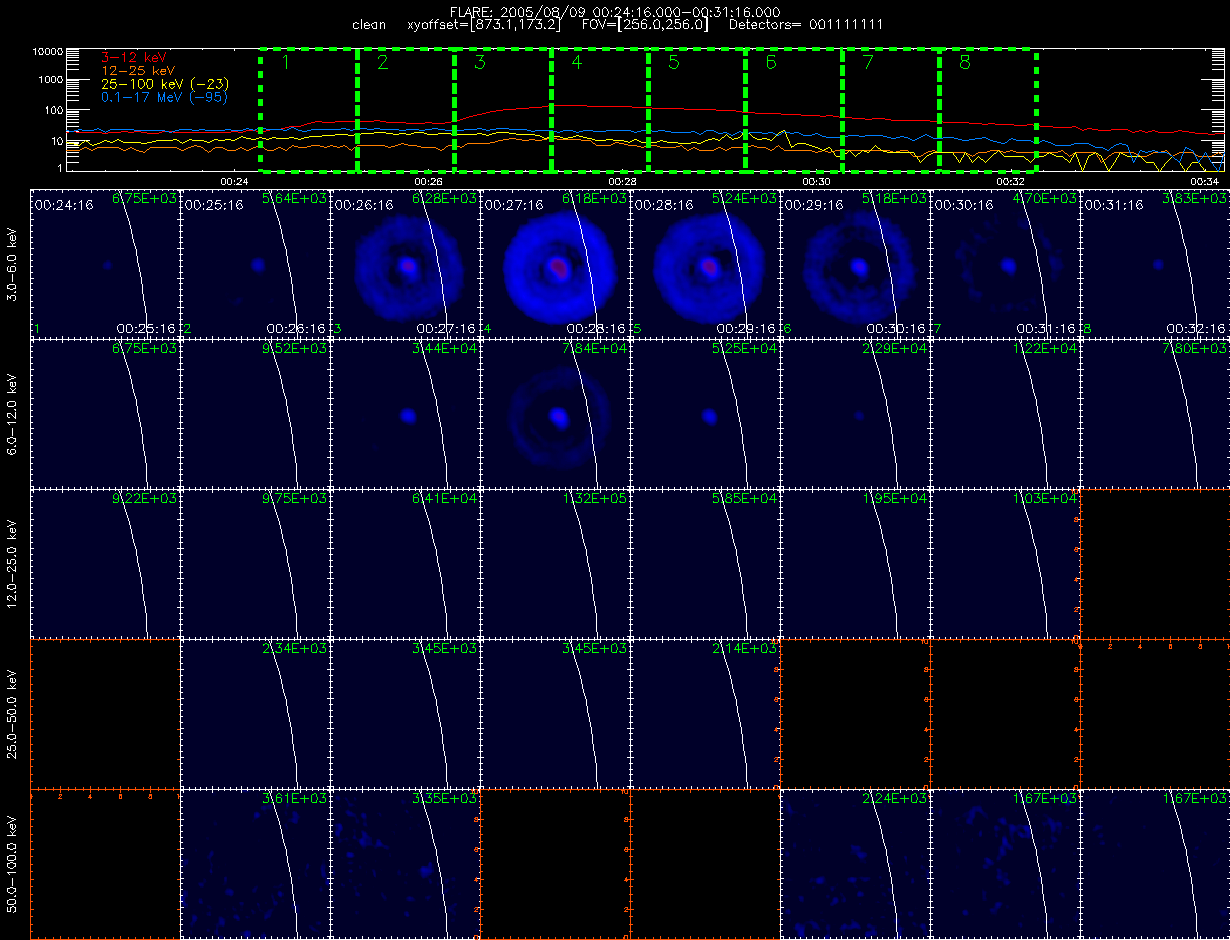Select the 6.0-12.0 keV image for interval 5

click(x=705, y=413)
